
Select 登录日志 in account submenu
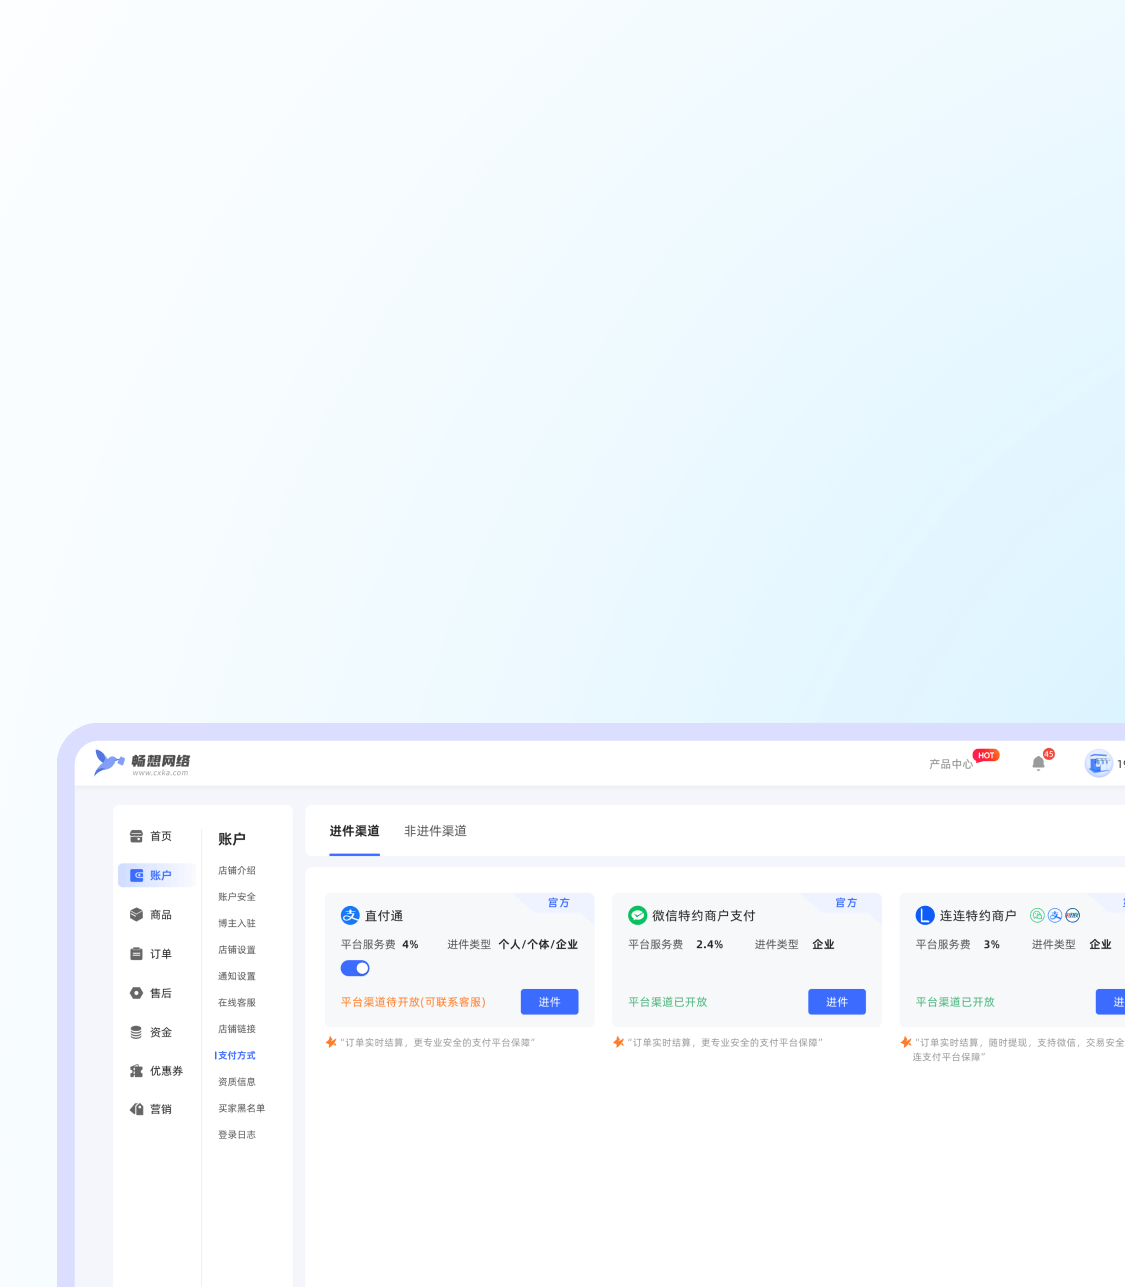pos(237,1135)
